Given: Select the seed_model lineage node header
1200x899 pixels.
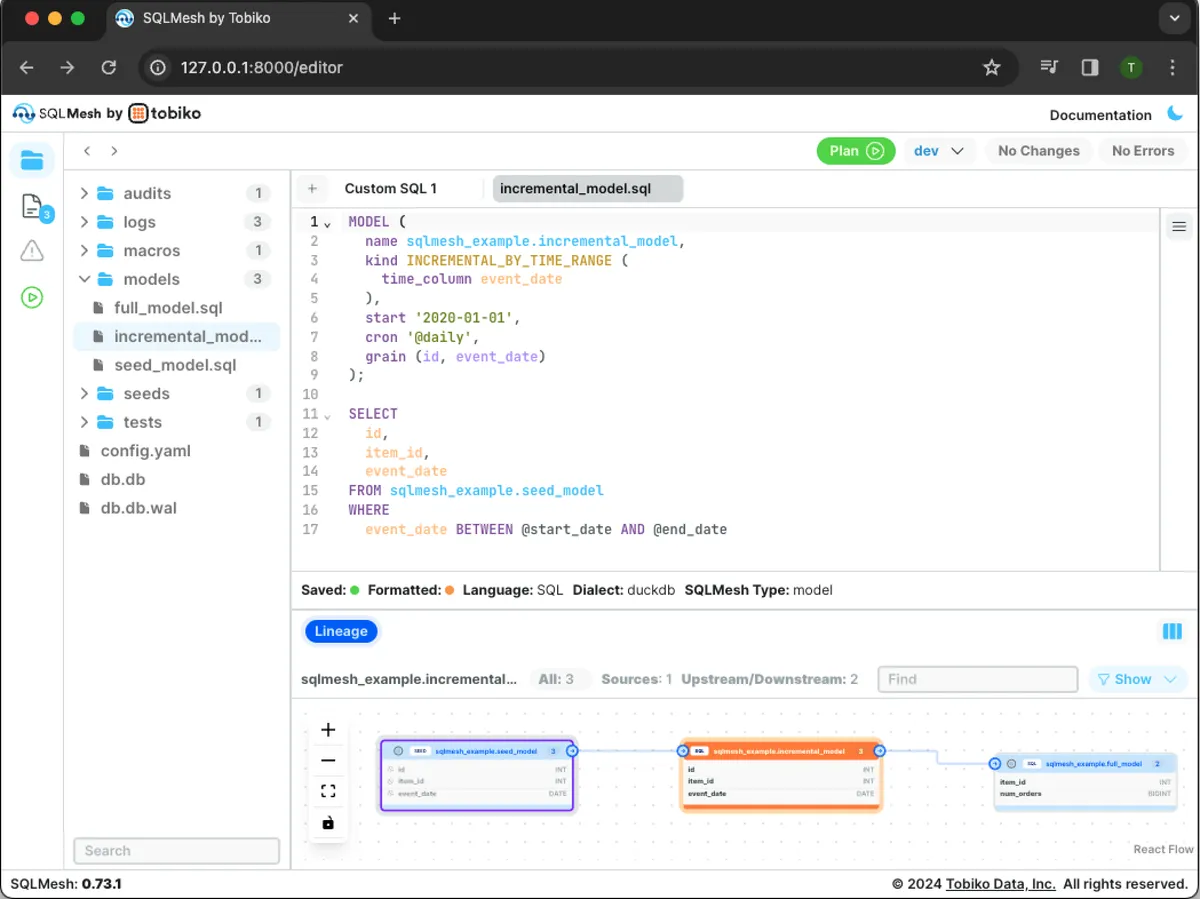Looking at the screenshot, I should pyautogui.click(x=477, y=751).
